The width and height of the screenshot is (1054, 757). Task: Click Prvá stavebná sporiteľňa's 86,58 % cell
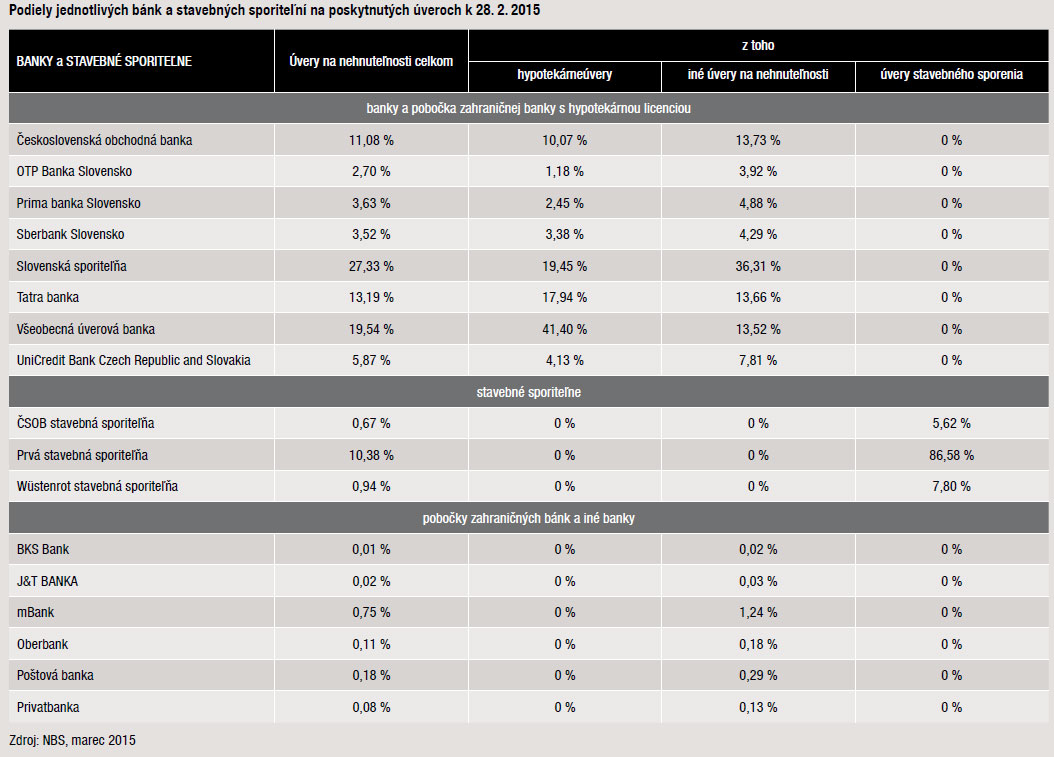point(951,455)
